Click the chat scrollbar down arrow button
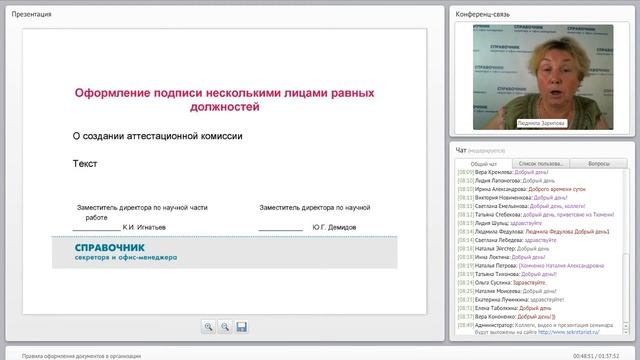 pyautogui.click(x=627, y=332)
